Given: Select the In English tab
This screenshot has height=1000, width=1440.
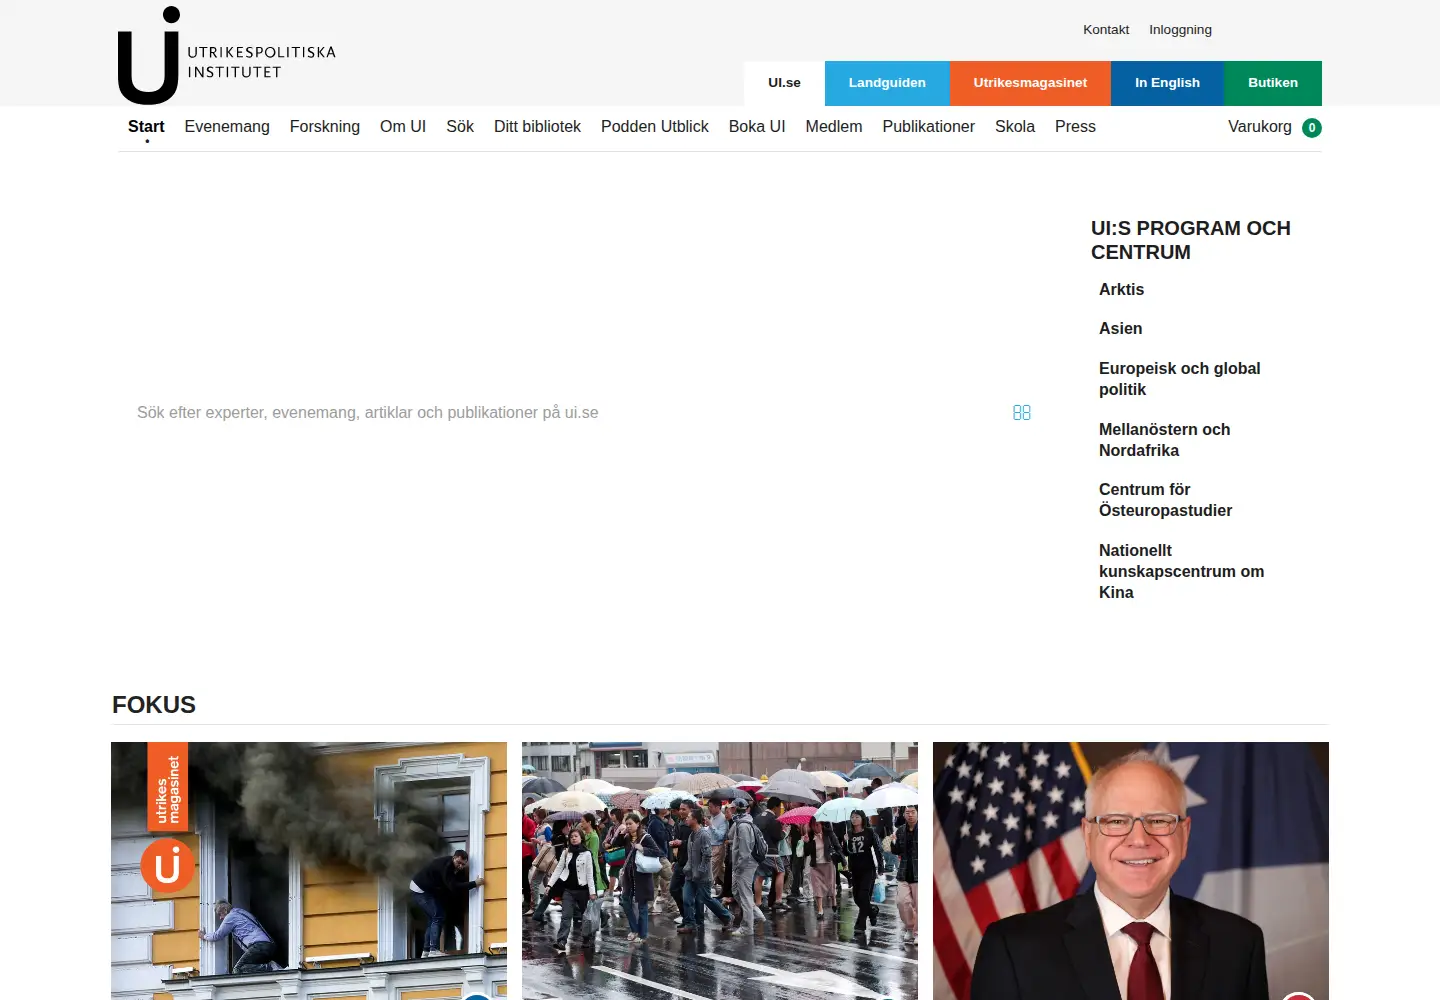Looking at the screenshot, I should point(1167,83).
